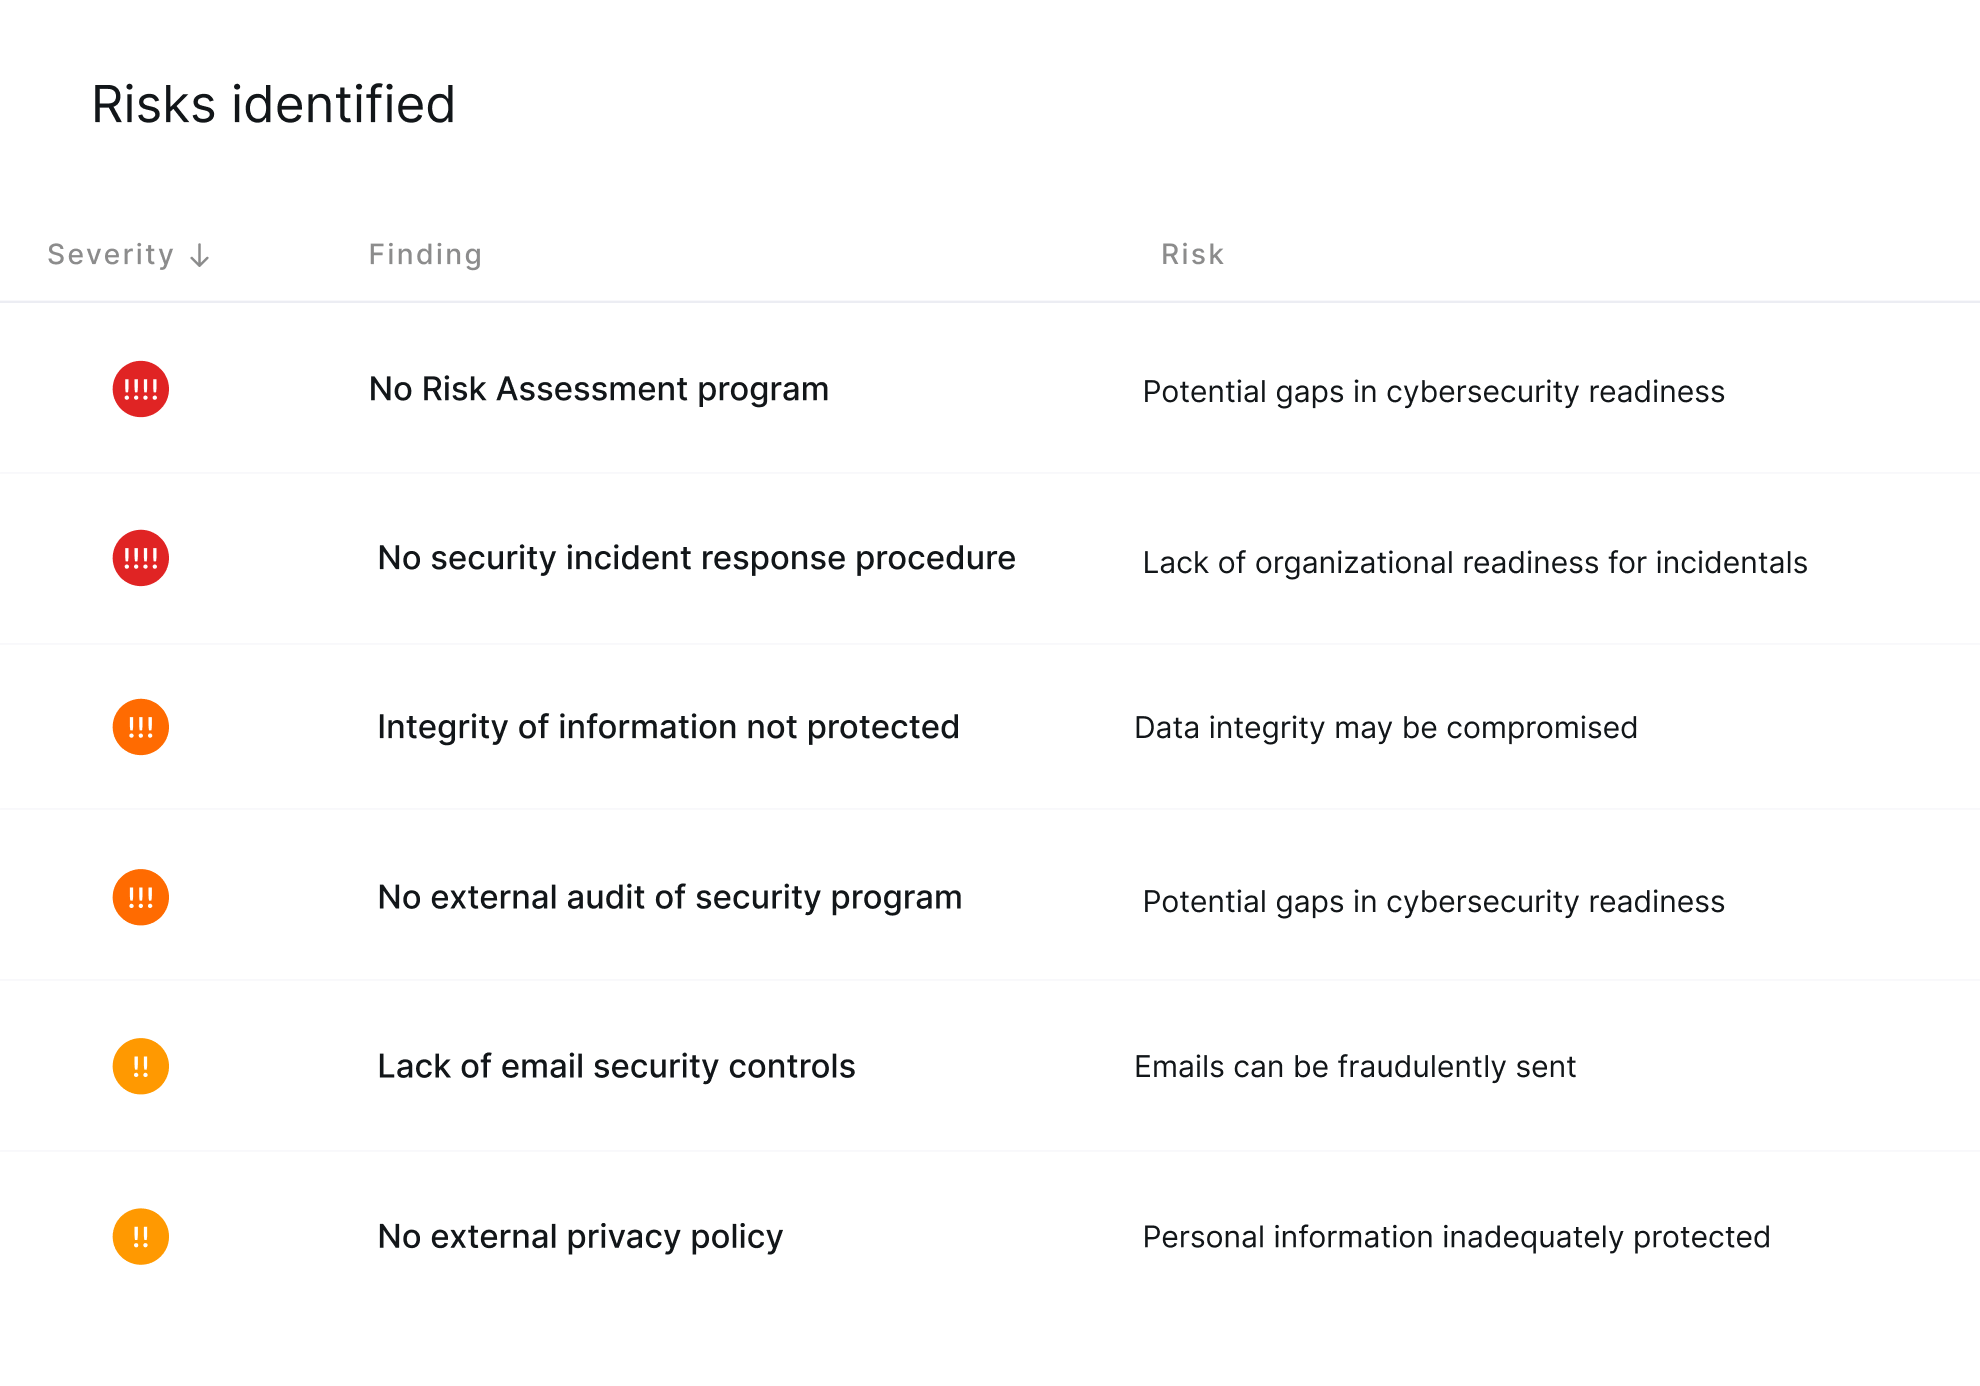
Task: Open the No Risk Assessment program finding
Action: point(598,389)
